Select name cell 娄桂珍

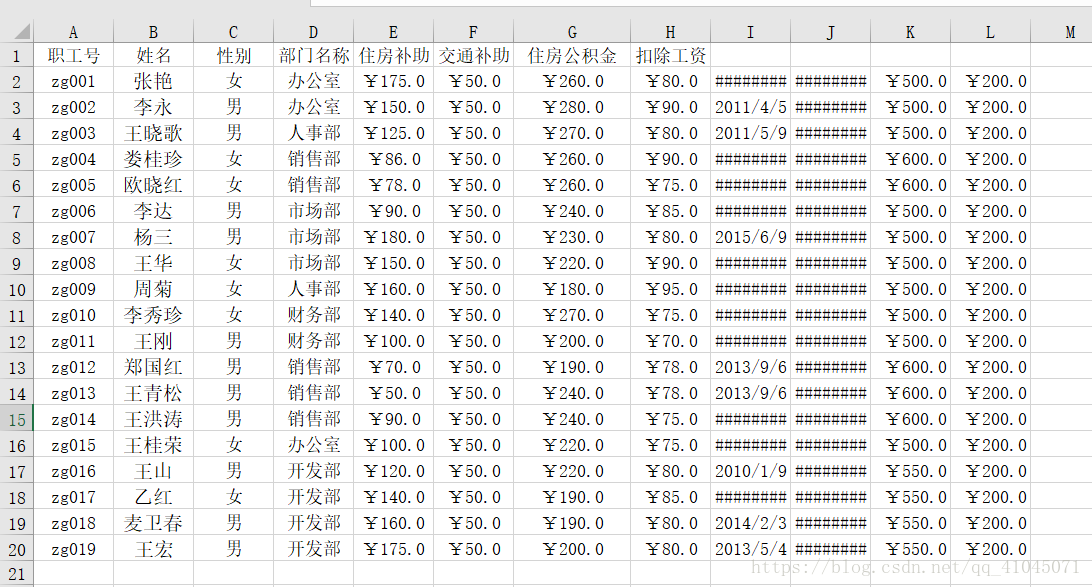click(153, 159)
